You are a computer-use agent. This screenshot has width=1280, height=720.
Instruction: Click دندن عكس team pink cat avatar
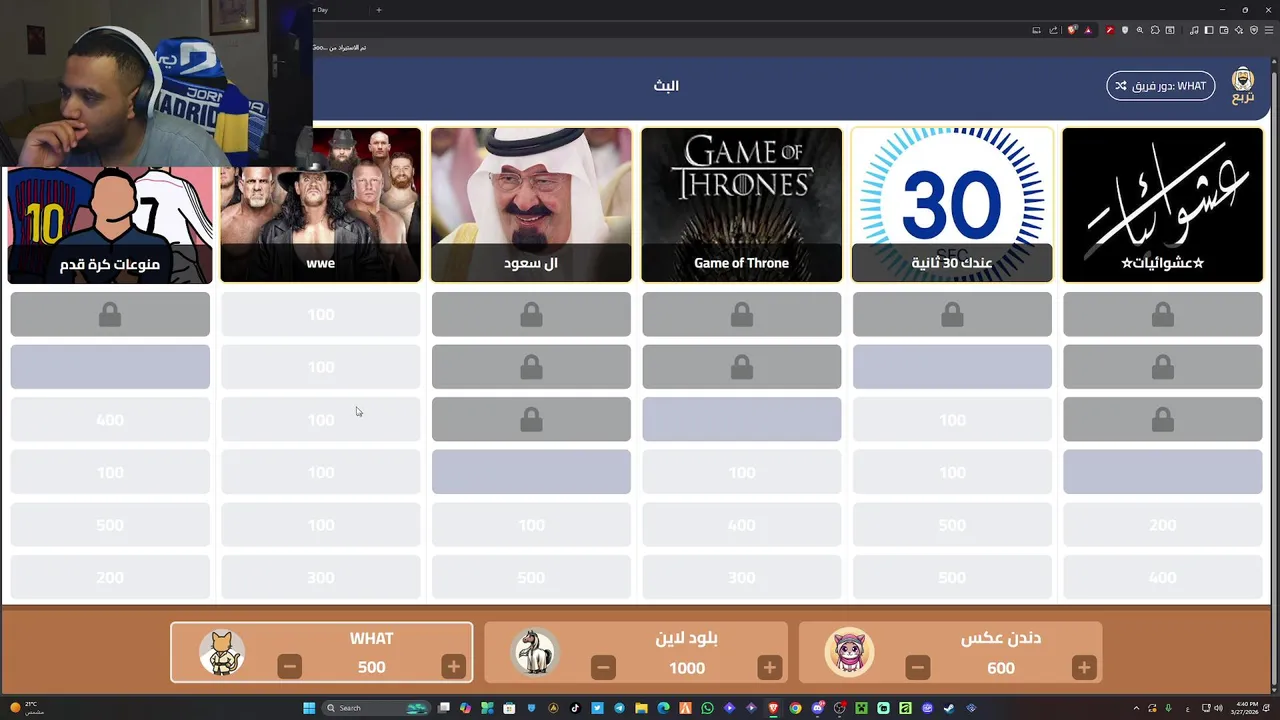click(848, 652)
